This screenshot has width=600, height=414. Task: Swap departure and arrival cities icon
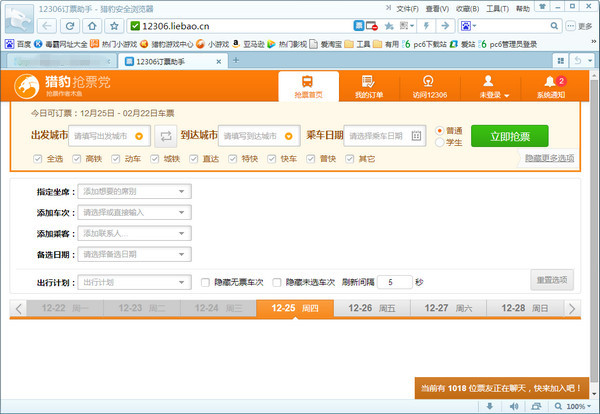pyautogui.click(x=166, y=136)
